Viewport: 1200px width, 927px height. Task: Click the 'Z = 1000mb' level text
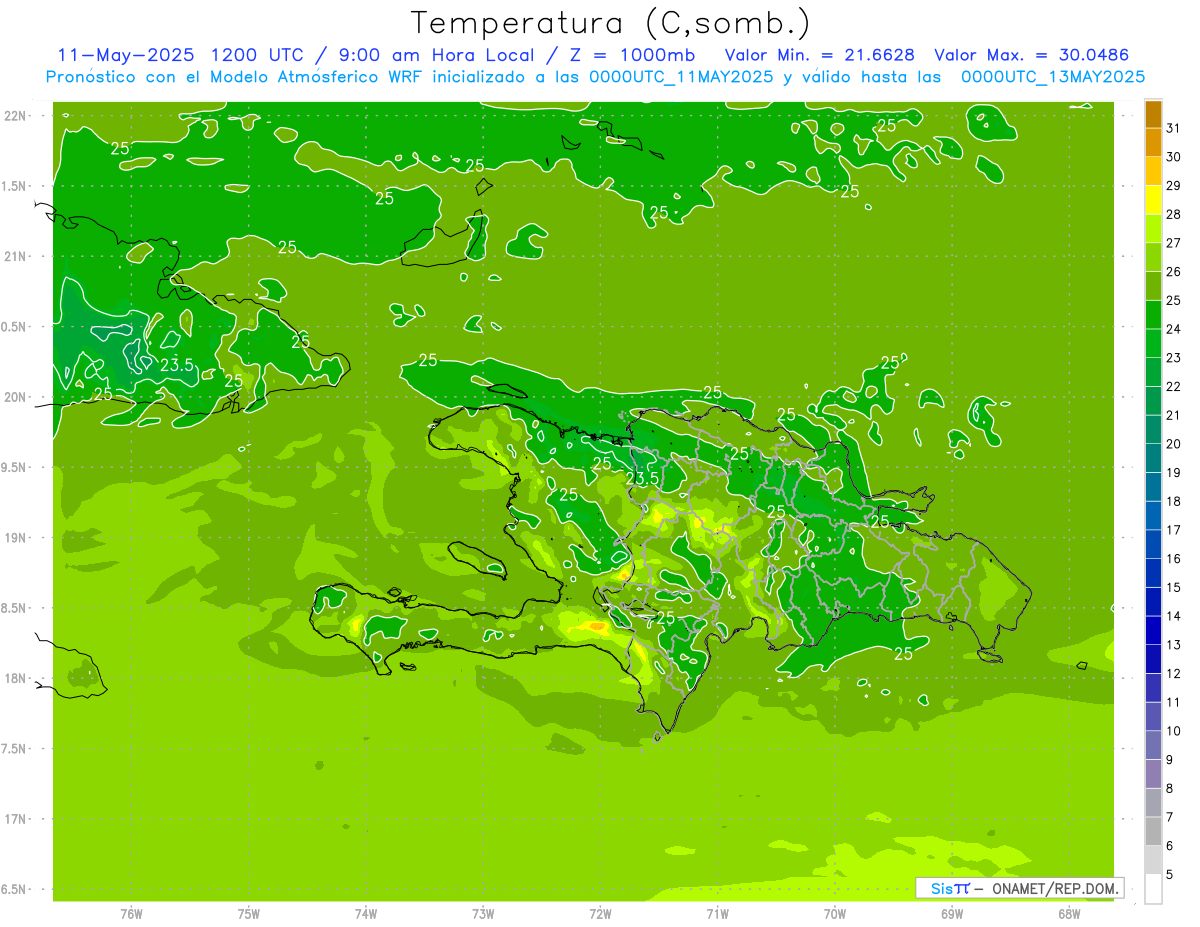[x=630, y=55]
